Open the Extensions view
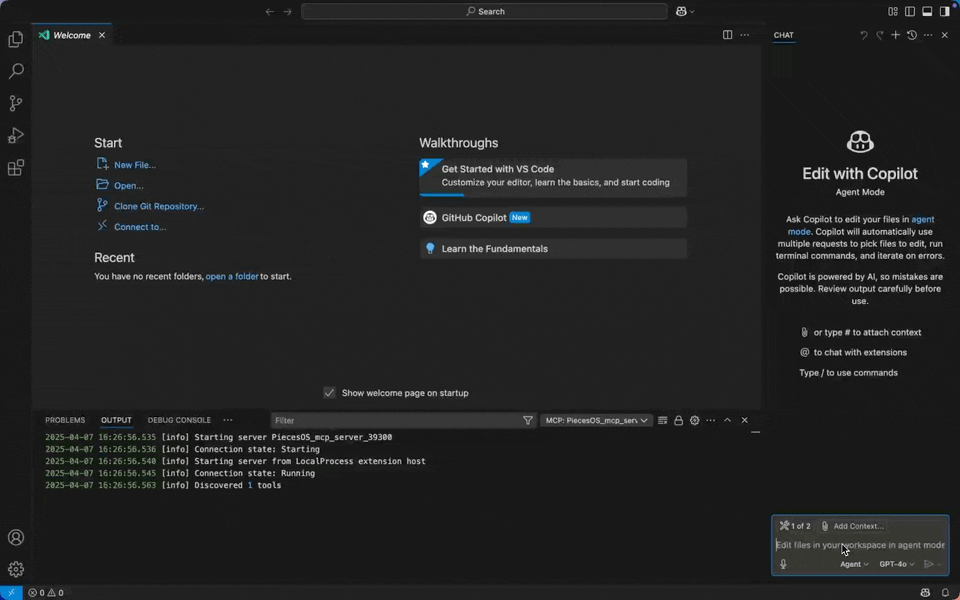The height and width of the screenshot is (600, 960). (x=16, y=167)
